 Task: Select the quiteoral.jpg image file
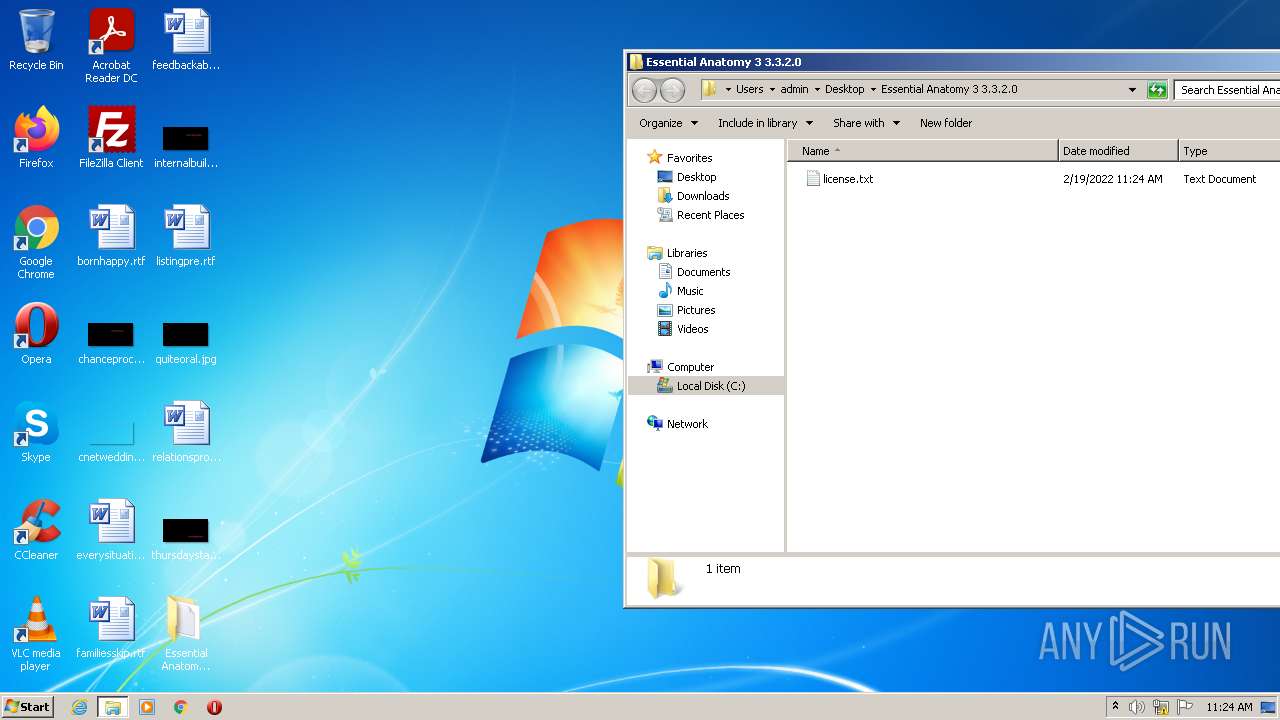click(186, 342)
